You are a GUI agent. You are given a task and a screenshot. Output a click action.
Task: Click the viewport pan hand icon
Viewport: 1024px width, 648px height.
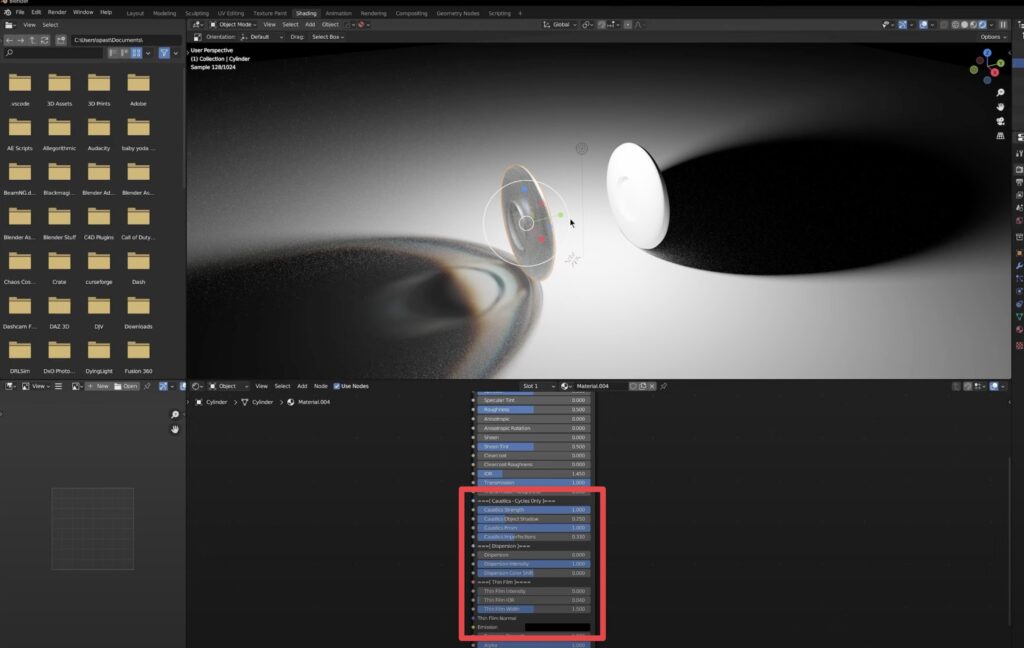click(x=1000, y=107)
